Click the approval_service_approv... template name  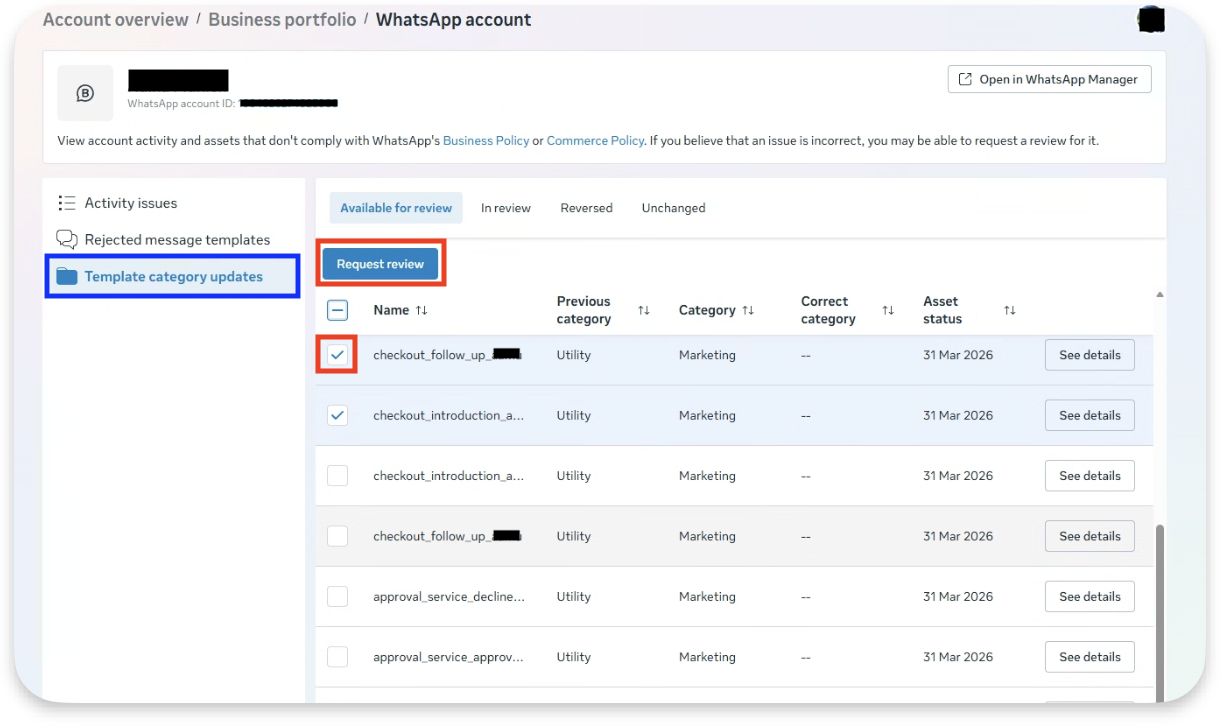pos(448,657)
